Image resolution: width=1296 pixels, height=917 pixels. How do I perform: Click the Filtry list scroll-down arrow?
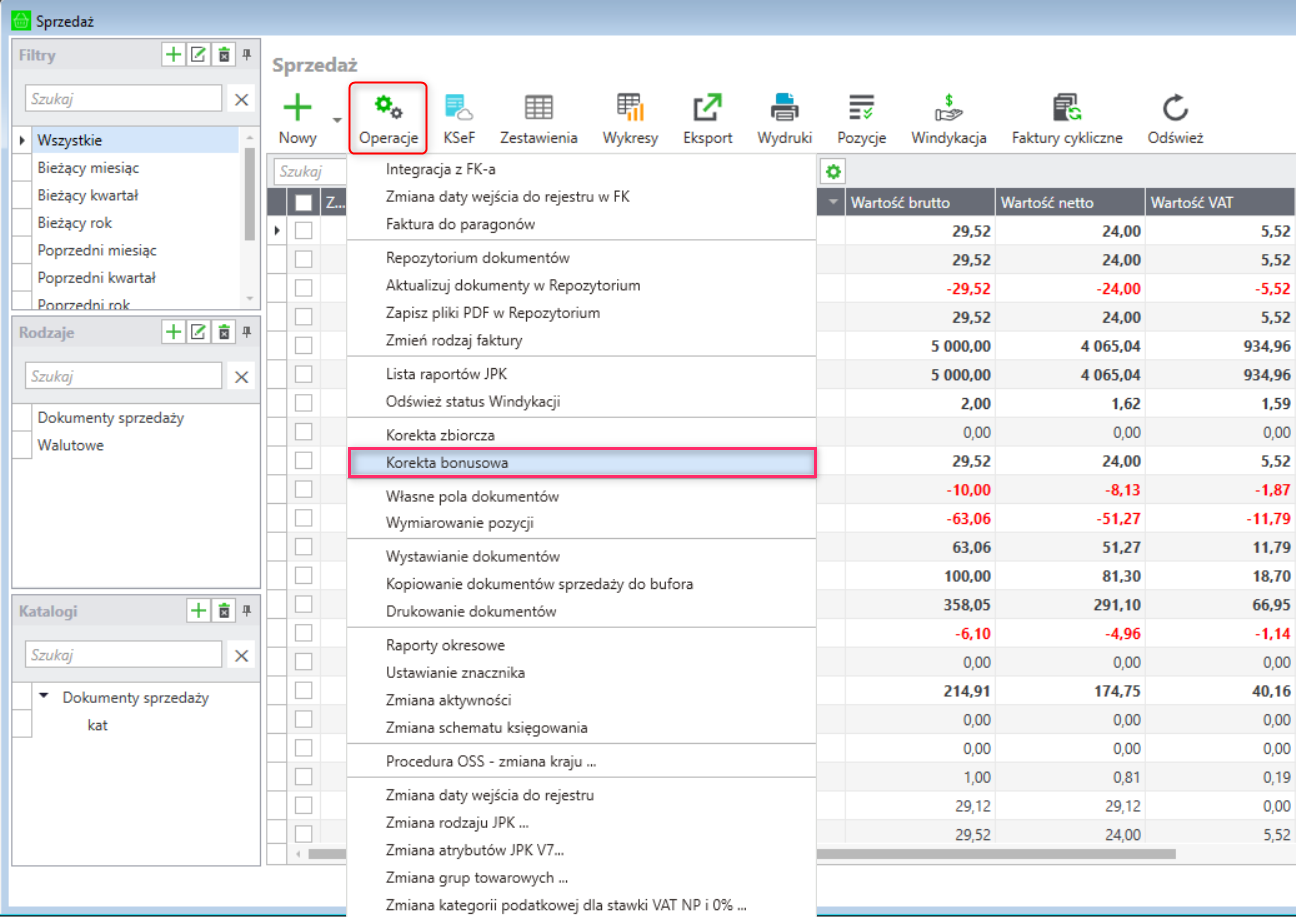click(249, 298)
